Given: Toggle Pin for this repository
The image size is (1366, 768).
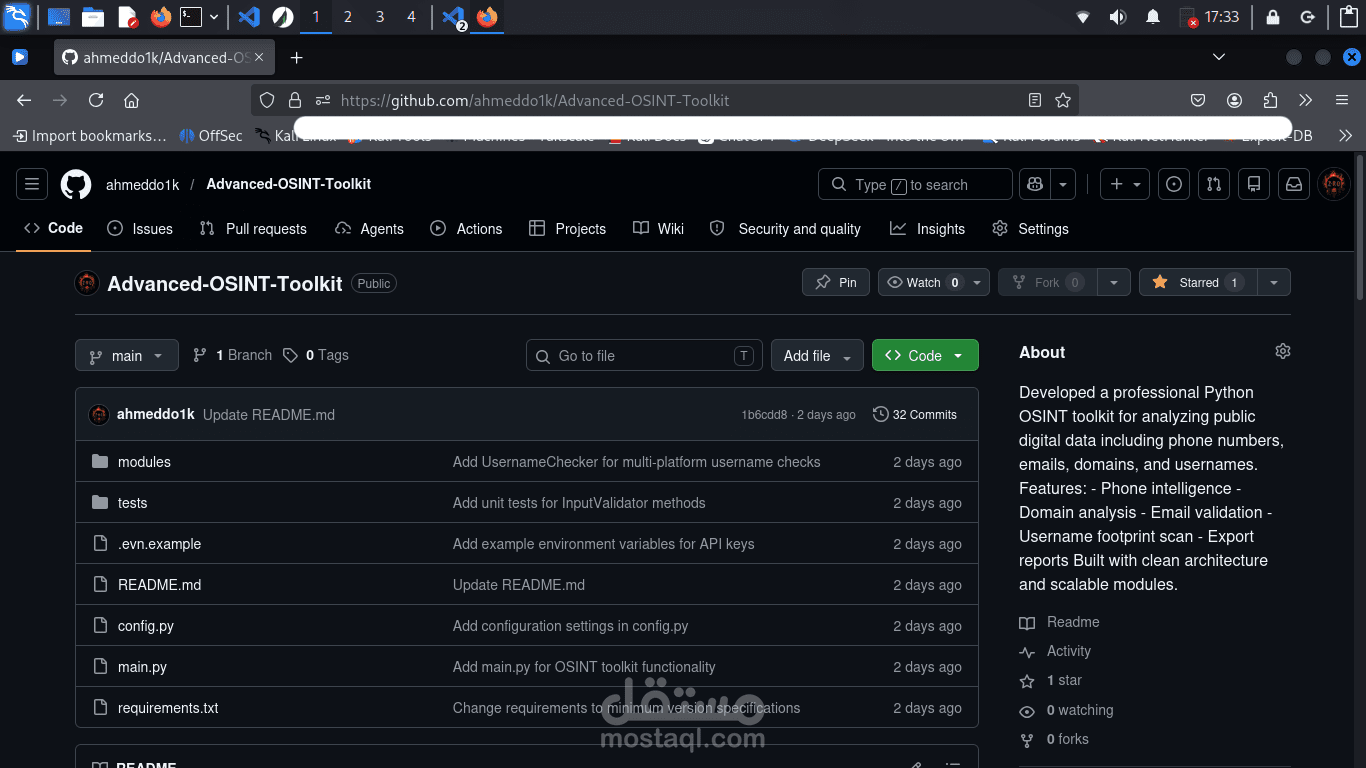Looking at the screenshot, I should click(x=836, y=282).
